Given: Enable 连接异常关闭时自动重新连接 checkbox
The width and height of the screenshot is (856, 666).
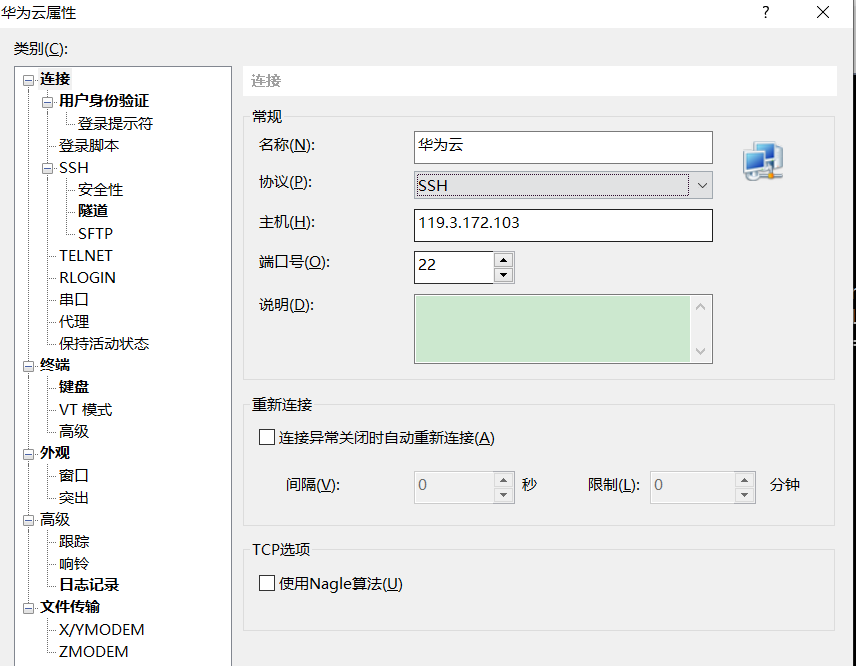Looking at the screenshot, I should 266,437.
